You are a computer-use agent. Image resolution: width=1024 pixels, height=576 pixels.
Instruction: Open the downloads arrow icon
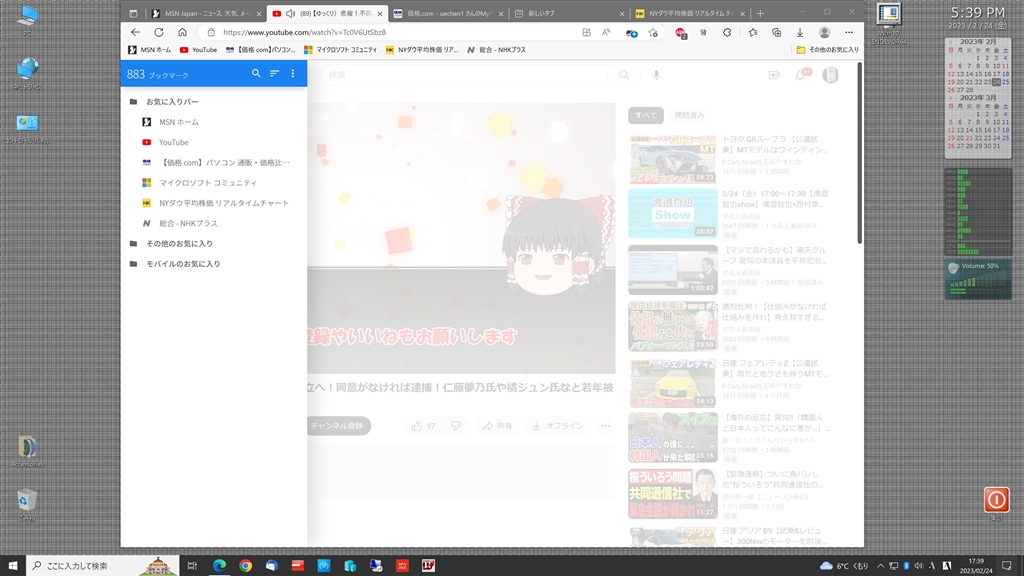799,33
